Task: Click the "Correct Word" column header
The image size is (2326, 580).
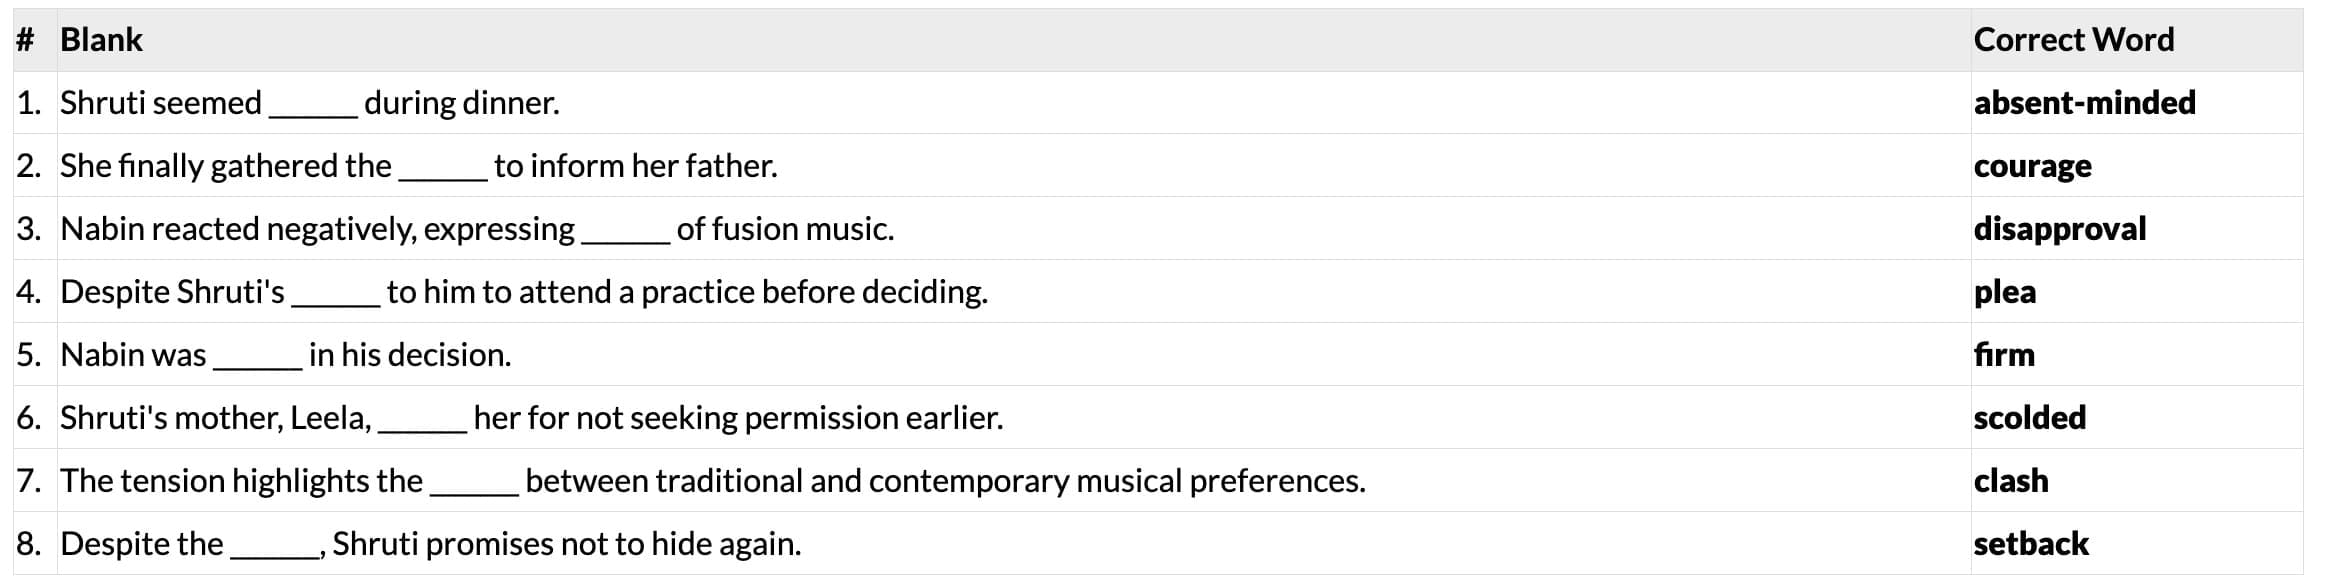Action: point(2073,40)
